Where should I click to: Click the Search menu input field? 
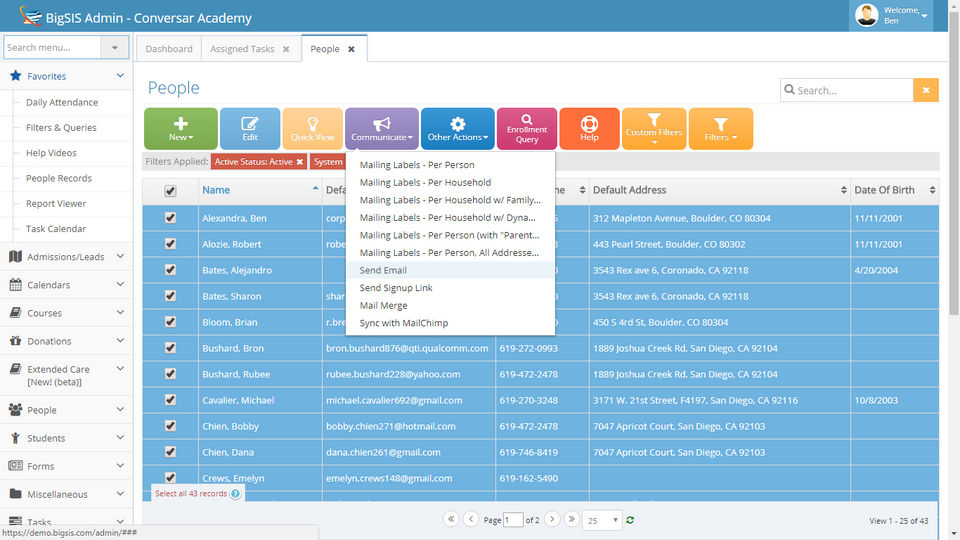click(x=52, y=47)
